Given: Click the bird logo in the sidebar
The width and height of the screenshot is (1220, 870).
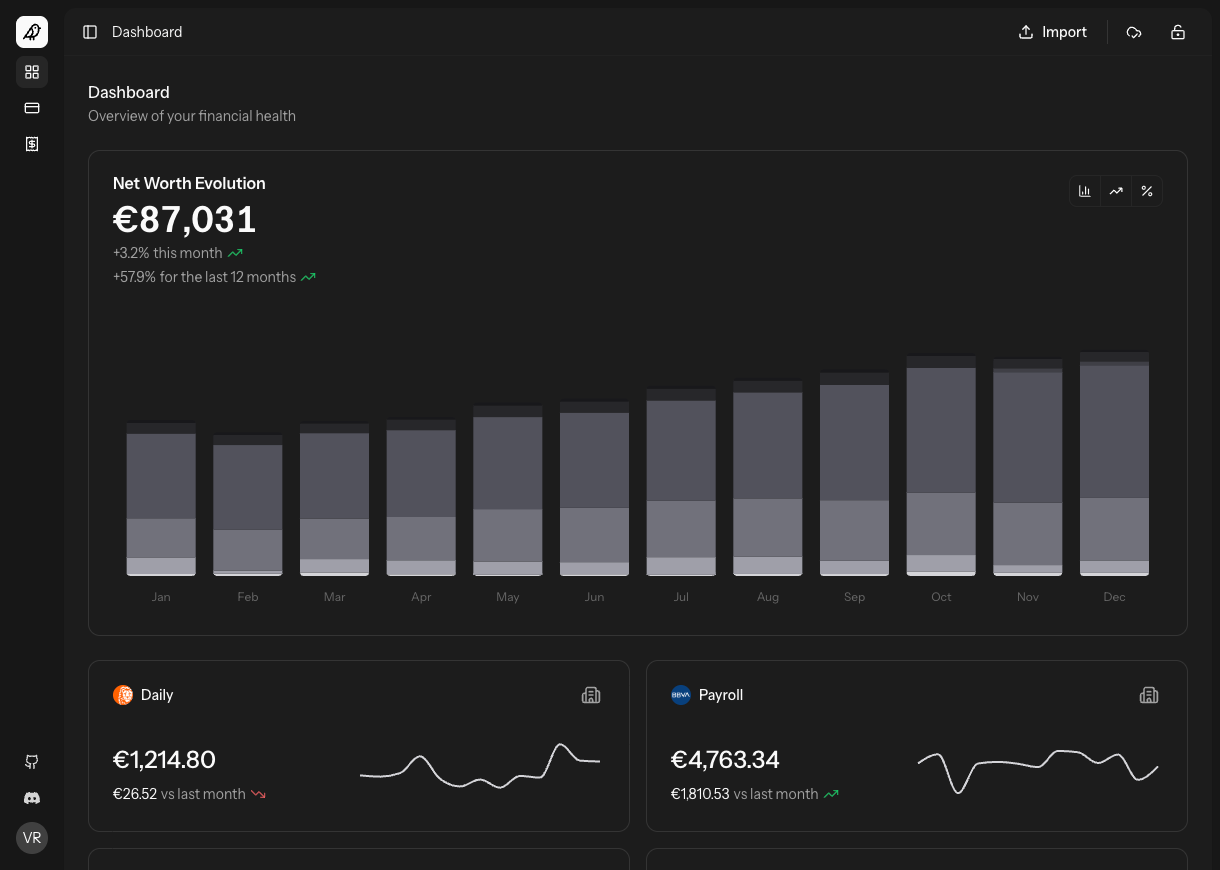Looking at the screenshot, I should point(32,32).
